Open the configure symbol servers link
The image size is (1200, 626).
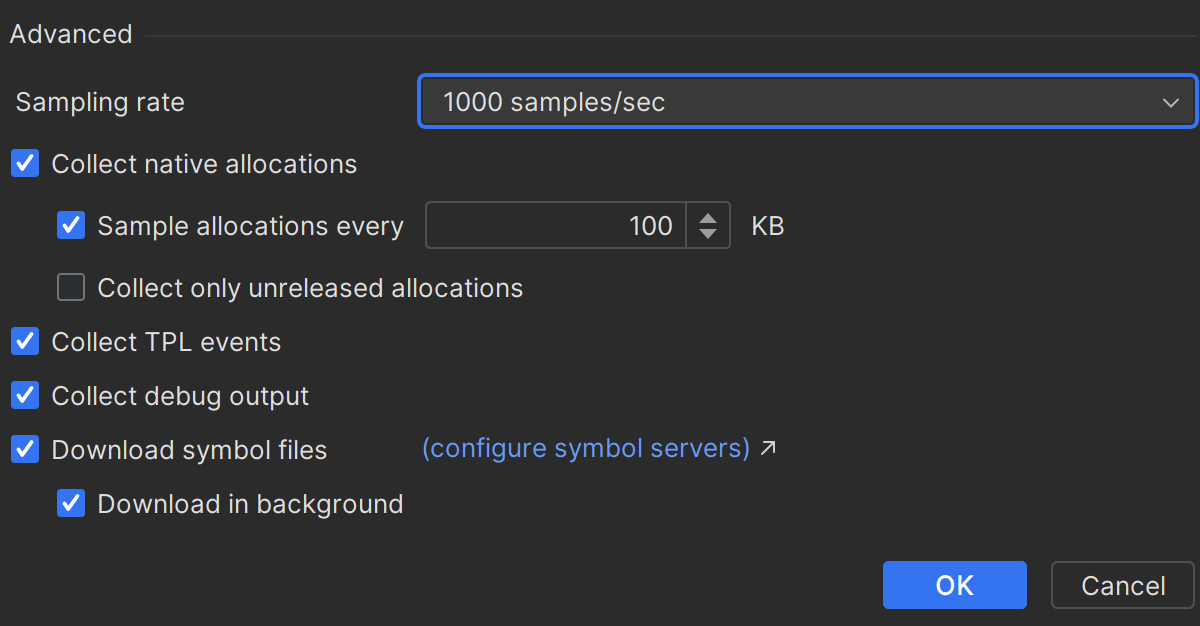pyautogui.click(x=586, y=449)
